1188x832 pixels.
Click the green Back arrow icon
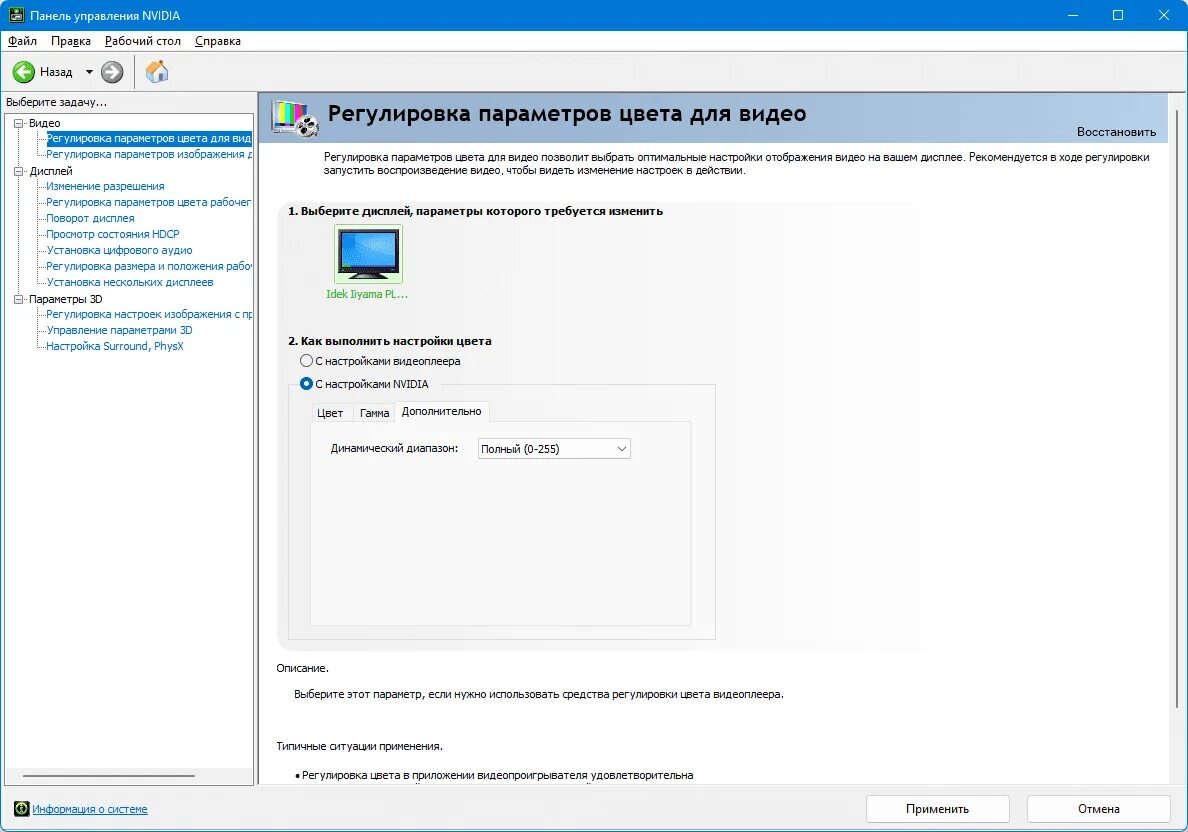[23, 72]
